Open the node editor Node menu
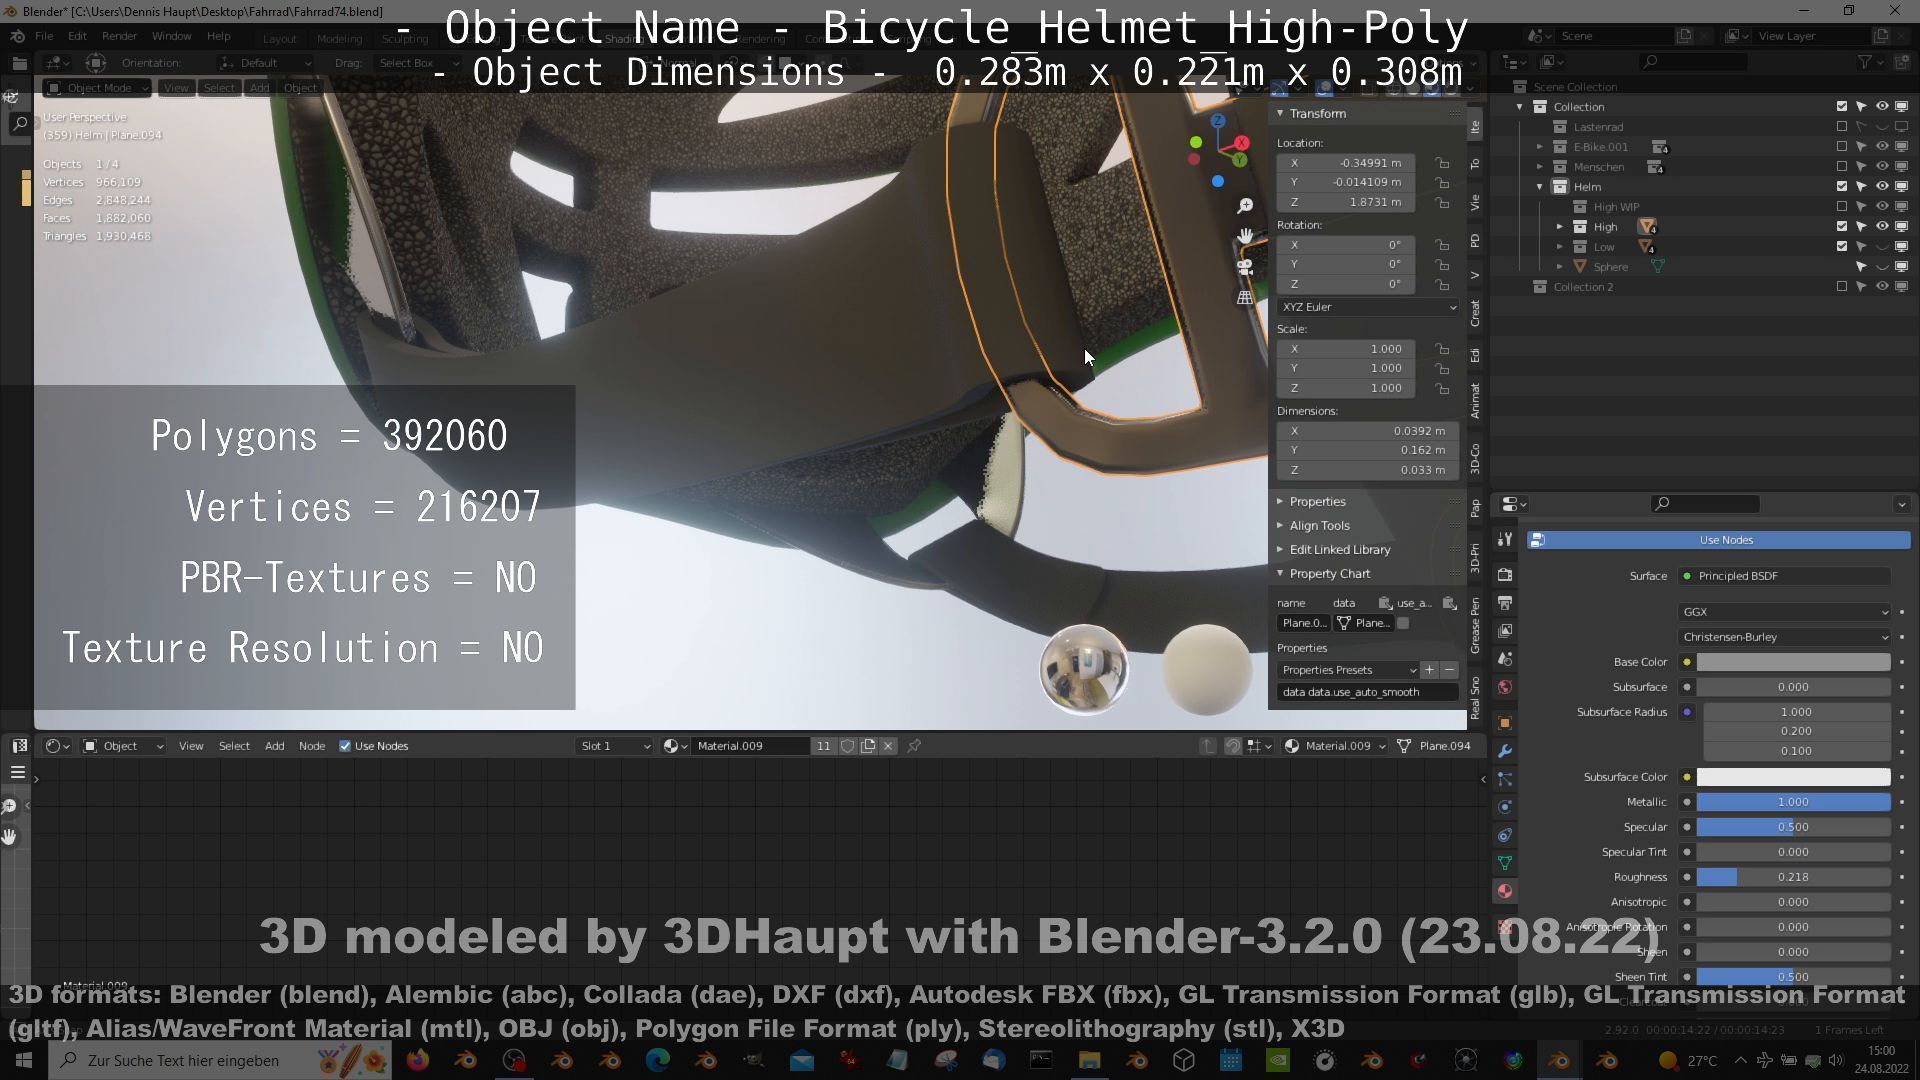Image resolution: width=1920 pixels, height=1080 pixels. [312, 746]
